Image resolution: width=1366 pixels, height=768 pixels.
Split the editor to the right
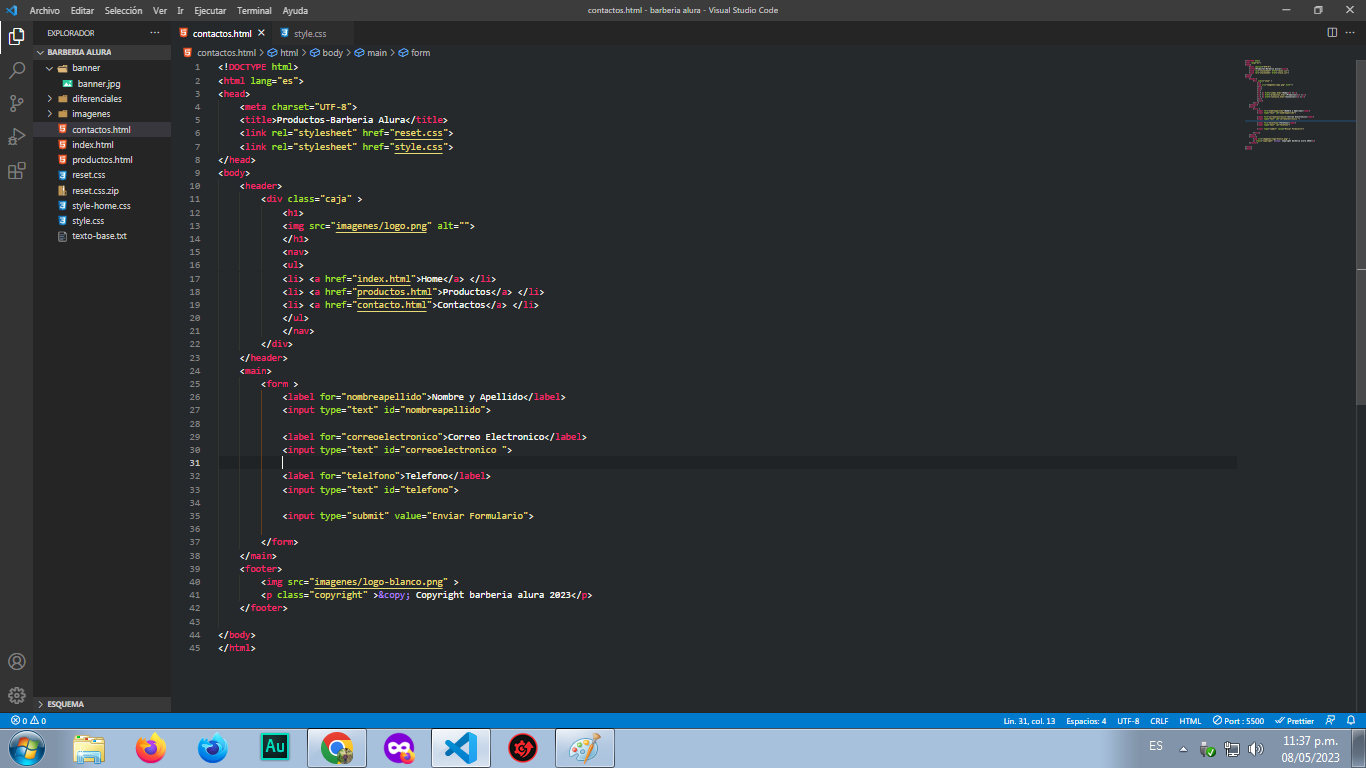pos(1332,33)
